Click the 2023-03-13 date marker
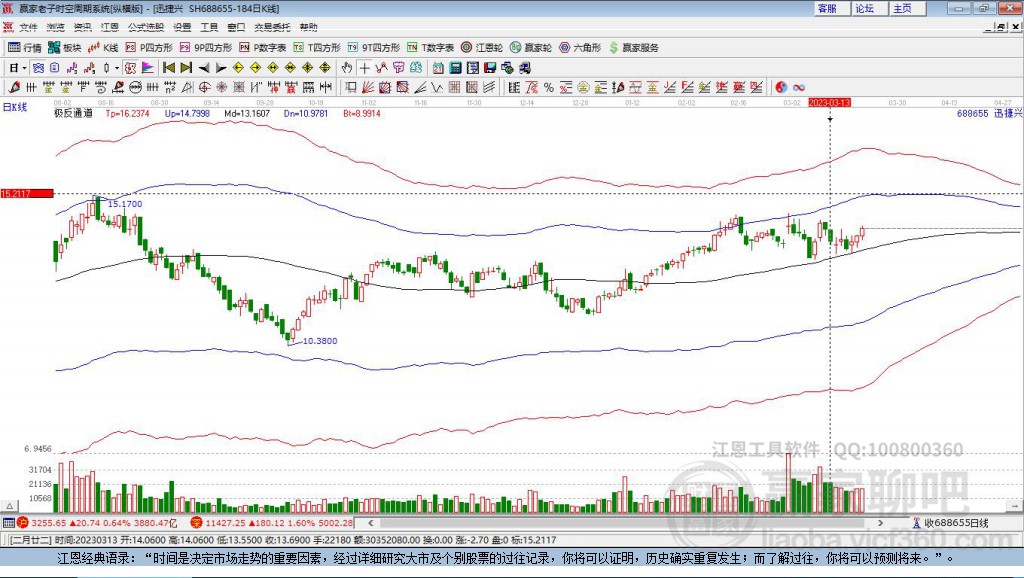 coord(829,103)
